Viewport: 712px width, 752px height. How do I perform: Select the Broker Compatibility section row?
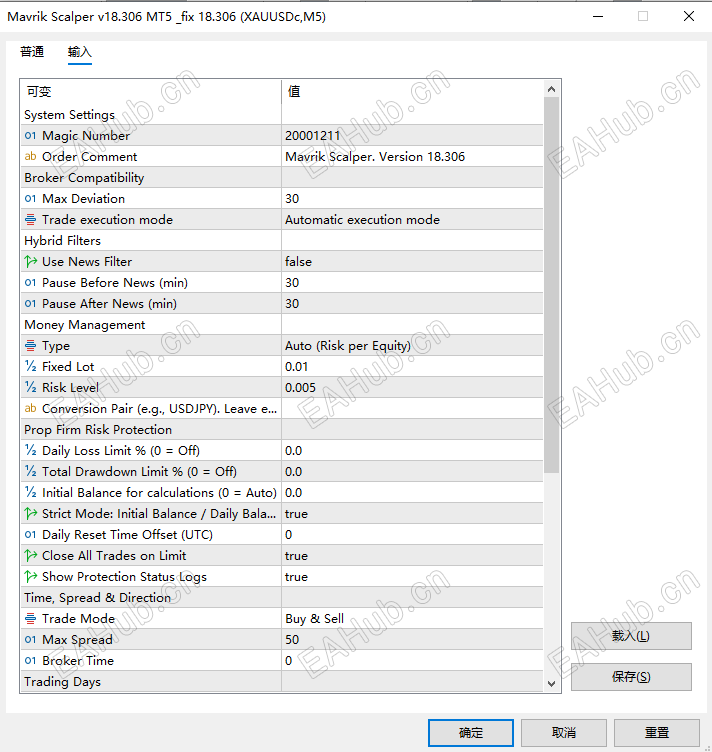282,177
